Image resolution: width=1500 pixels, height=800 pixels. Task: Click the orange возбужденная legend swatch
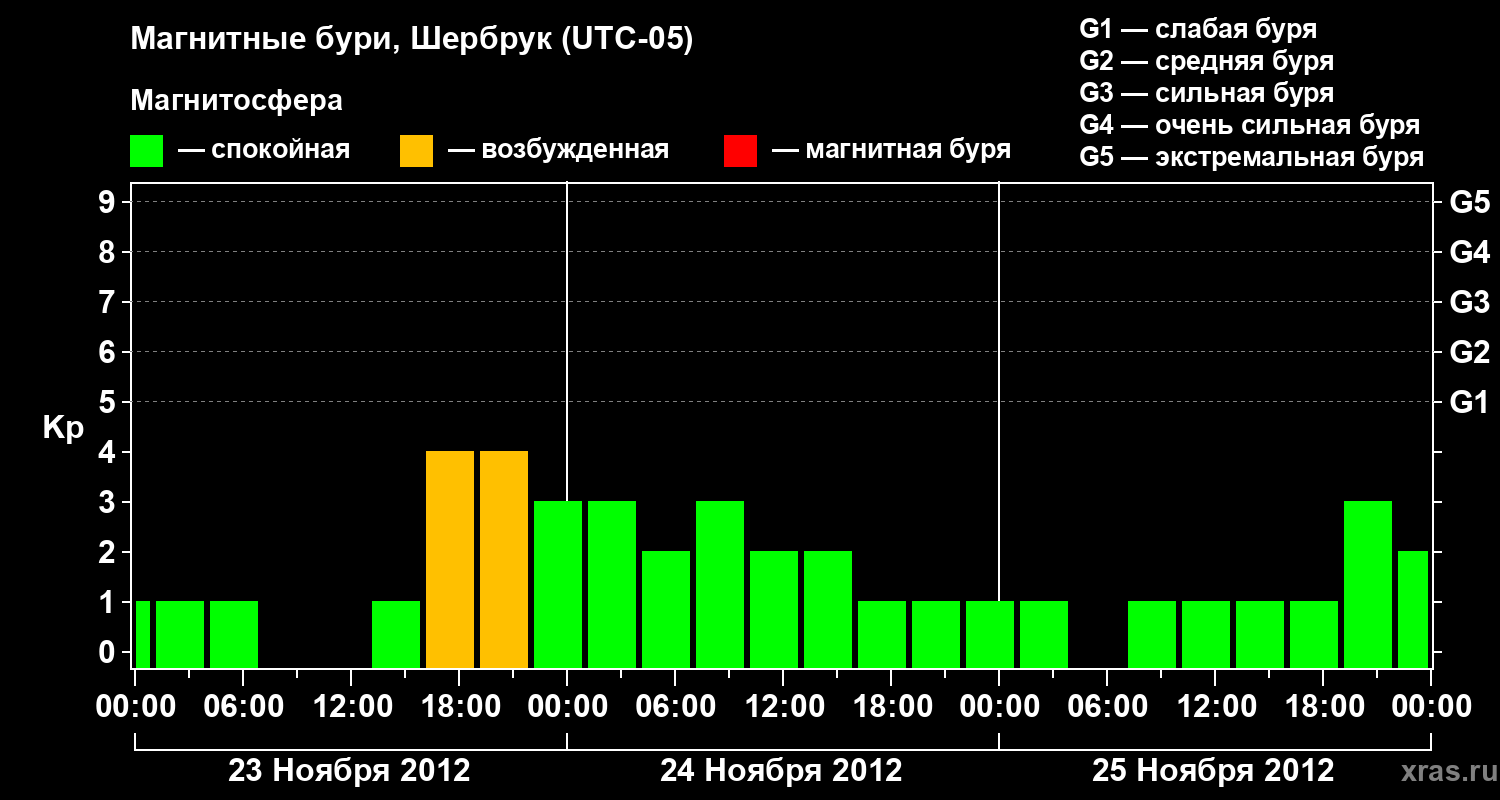tap(416, 151)
